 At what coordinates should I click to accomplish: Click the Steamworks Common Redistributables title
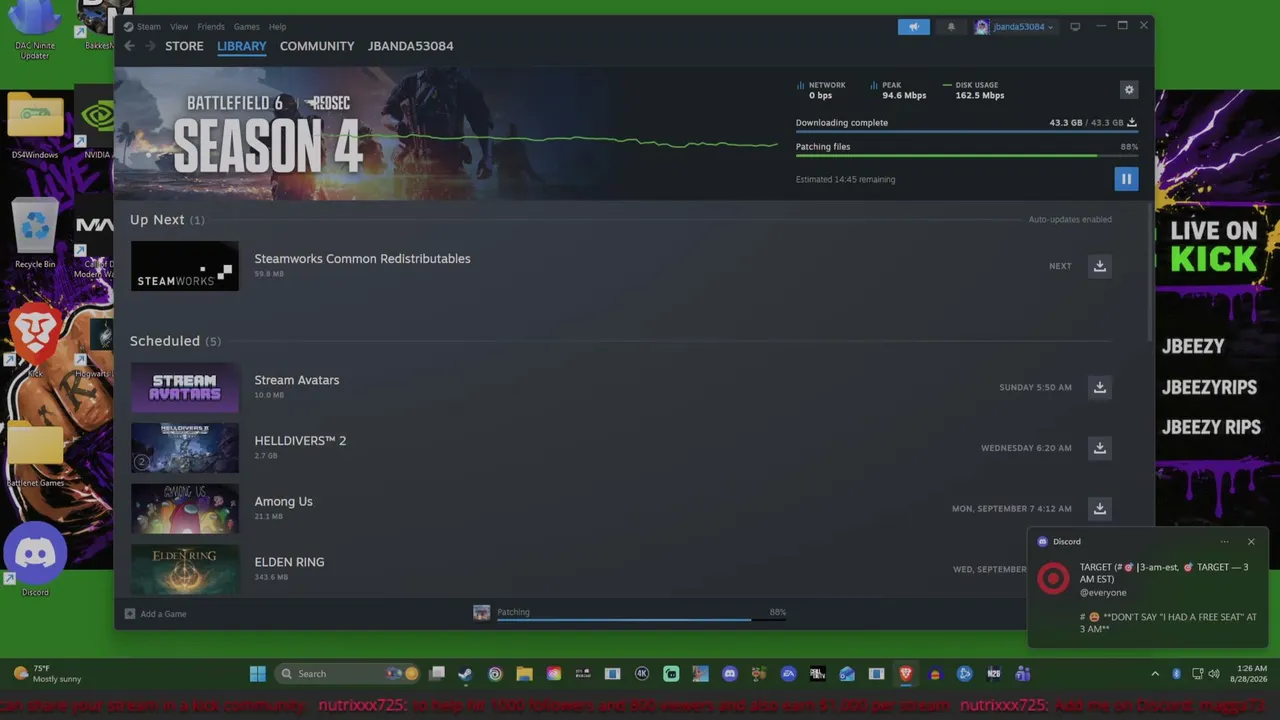pos(362,259)
